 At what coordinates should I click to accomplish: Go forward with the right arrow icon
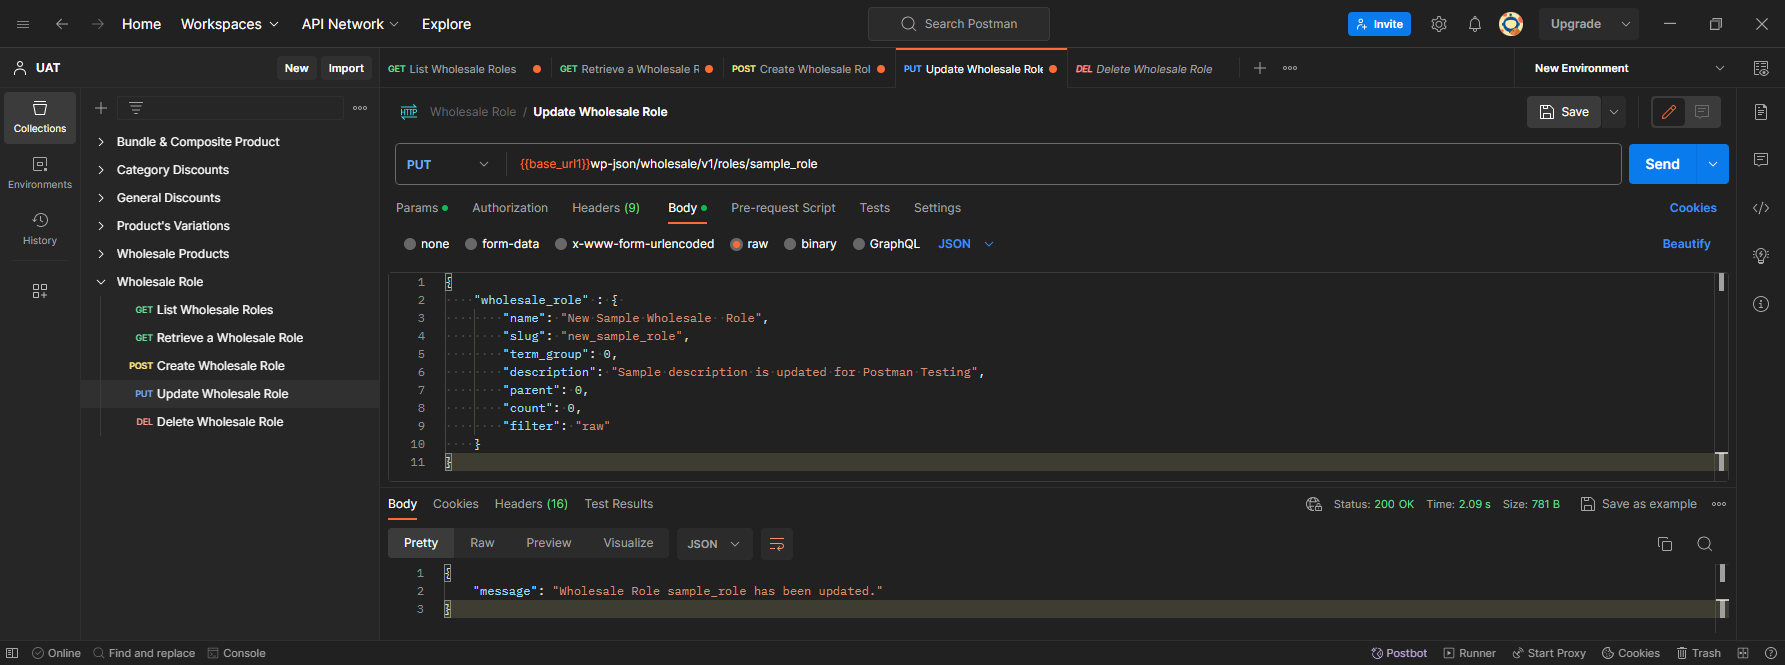tap(98, 24)
